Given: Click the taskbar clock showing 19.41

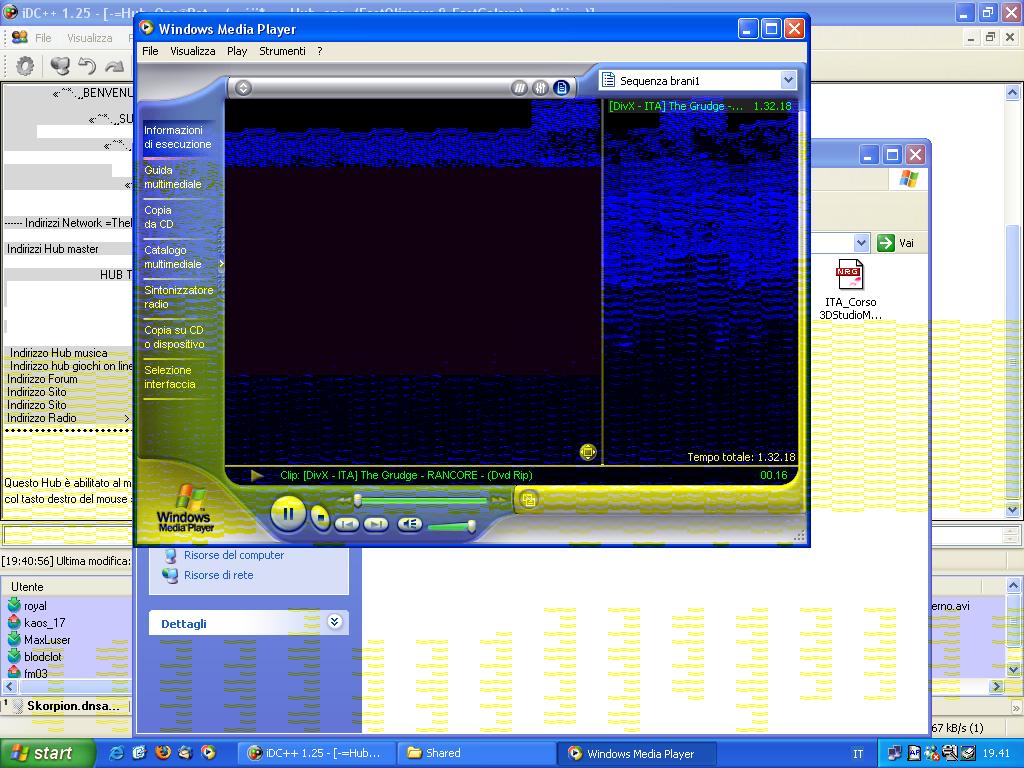Looking at the screenshot, I should [996, 754].
